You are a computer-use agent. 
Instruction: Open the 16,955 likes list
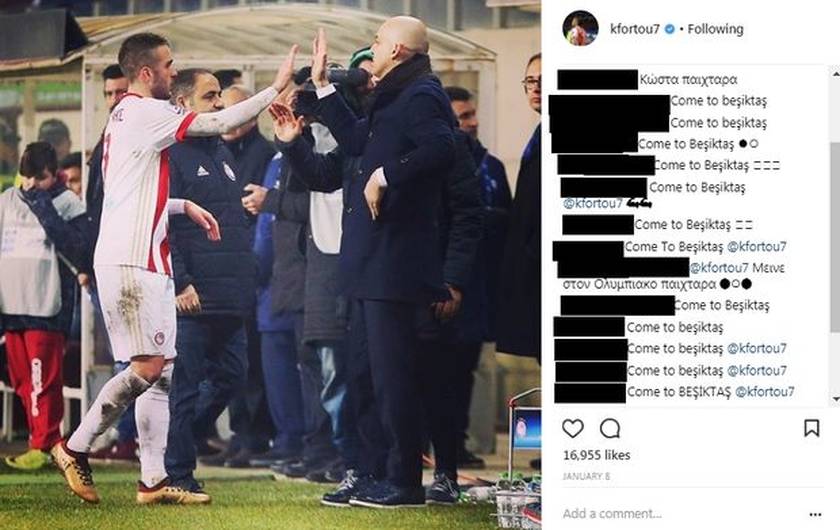pos(596,455)
